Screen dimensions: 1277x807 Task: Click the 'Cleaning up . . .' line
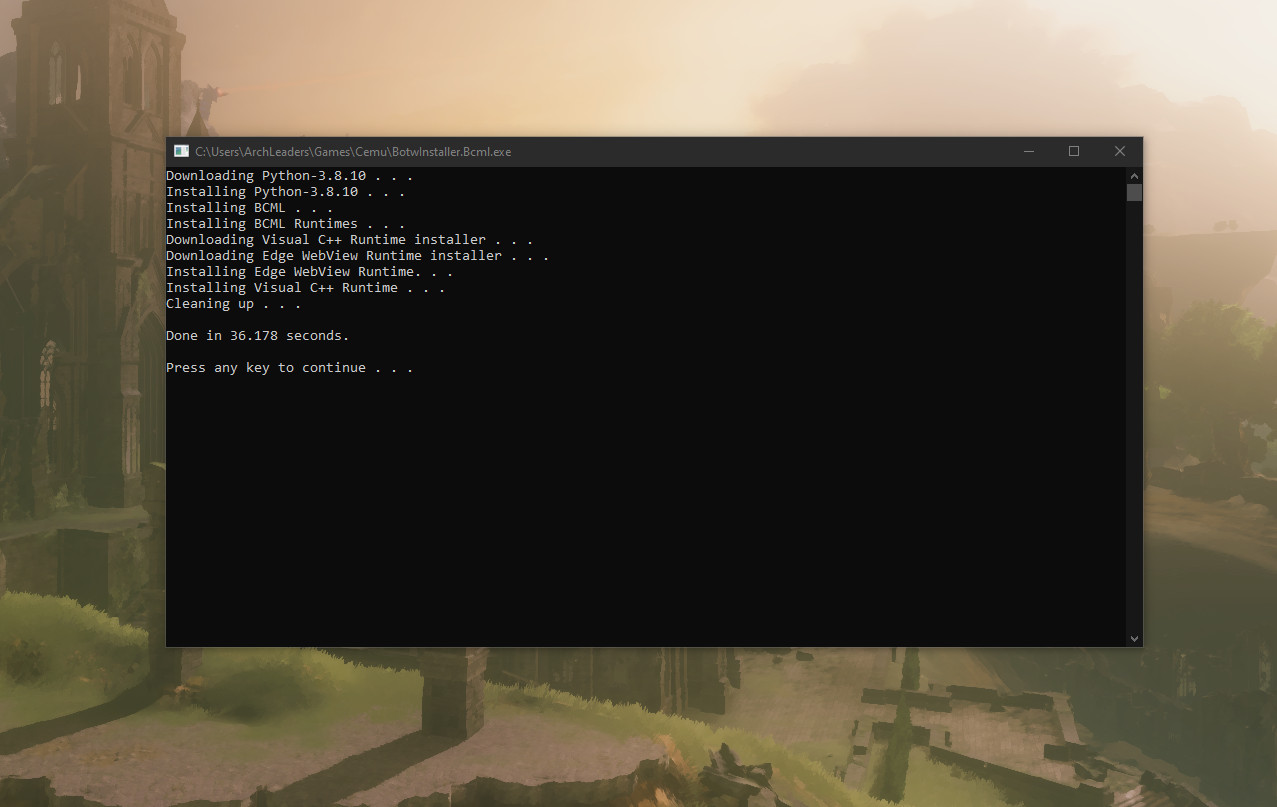pyautogui.click(x=233, y=304)
